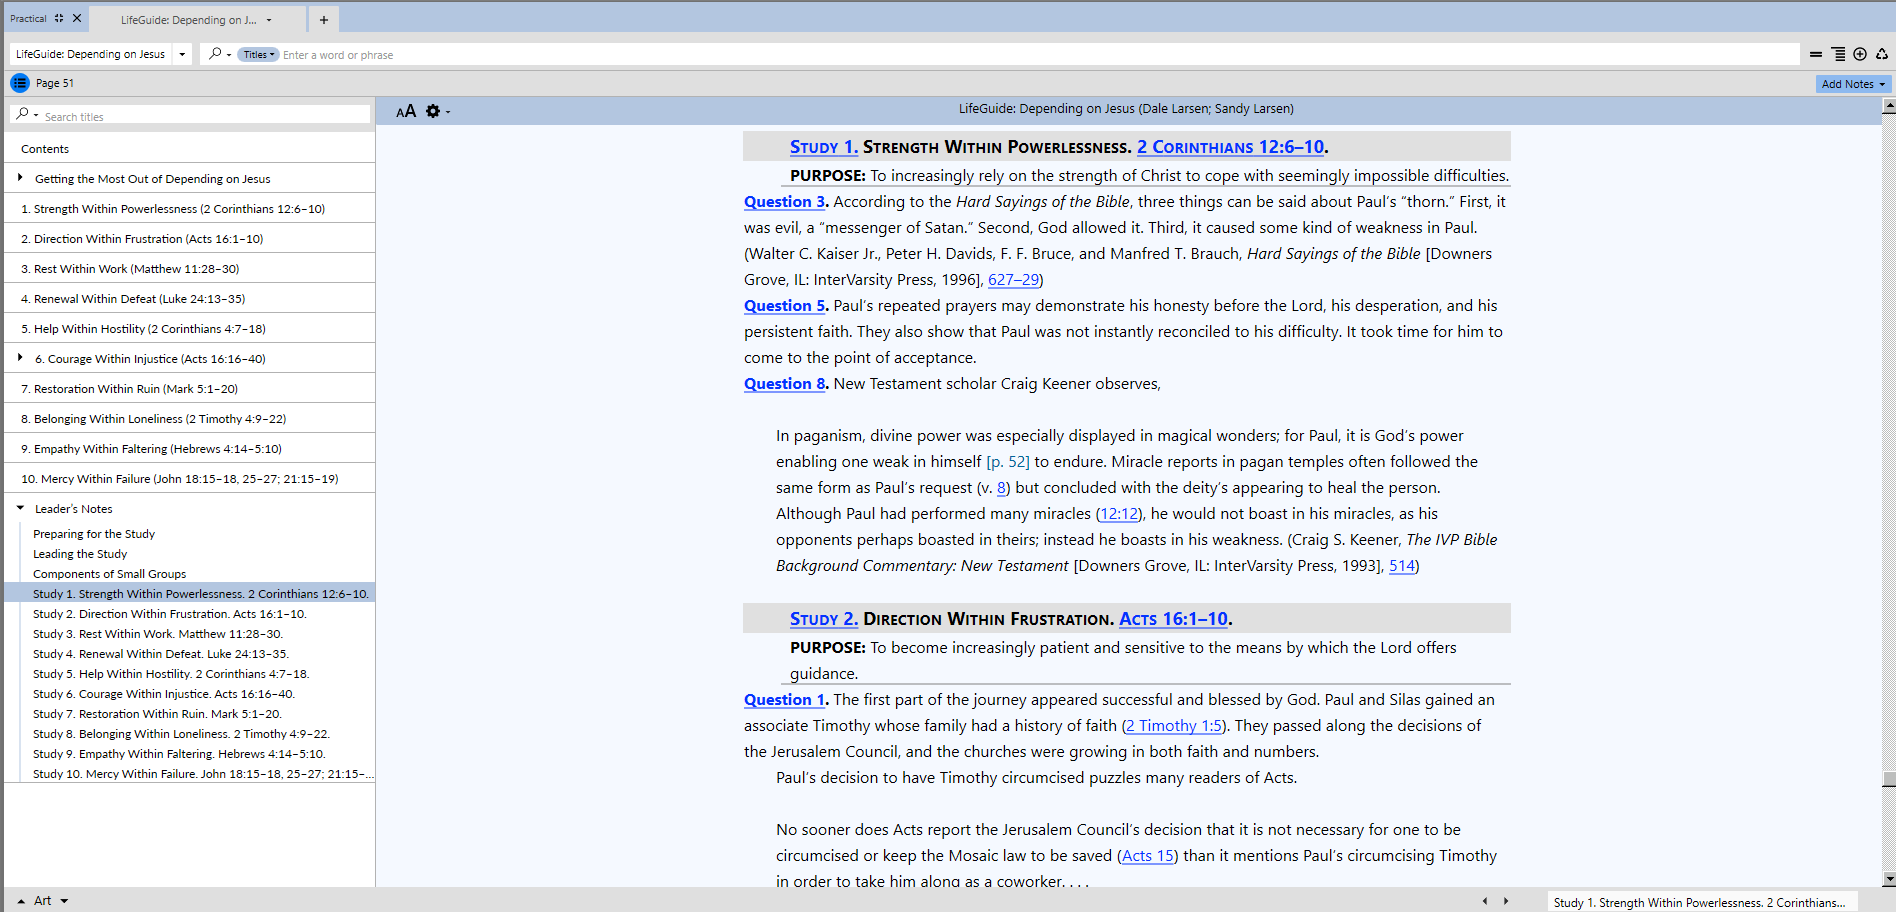The height and width of the screenshot is (912, 1896).
Task: Add a new tab with plus button
Action: point(324,20)
